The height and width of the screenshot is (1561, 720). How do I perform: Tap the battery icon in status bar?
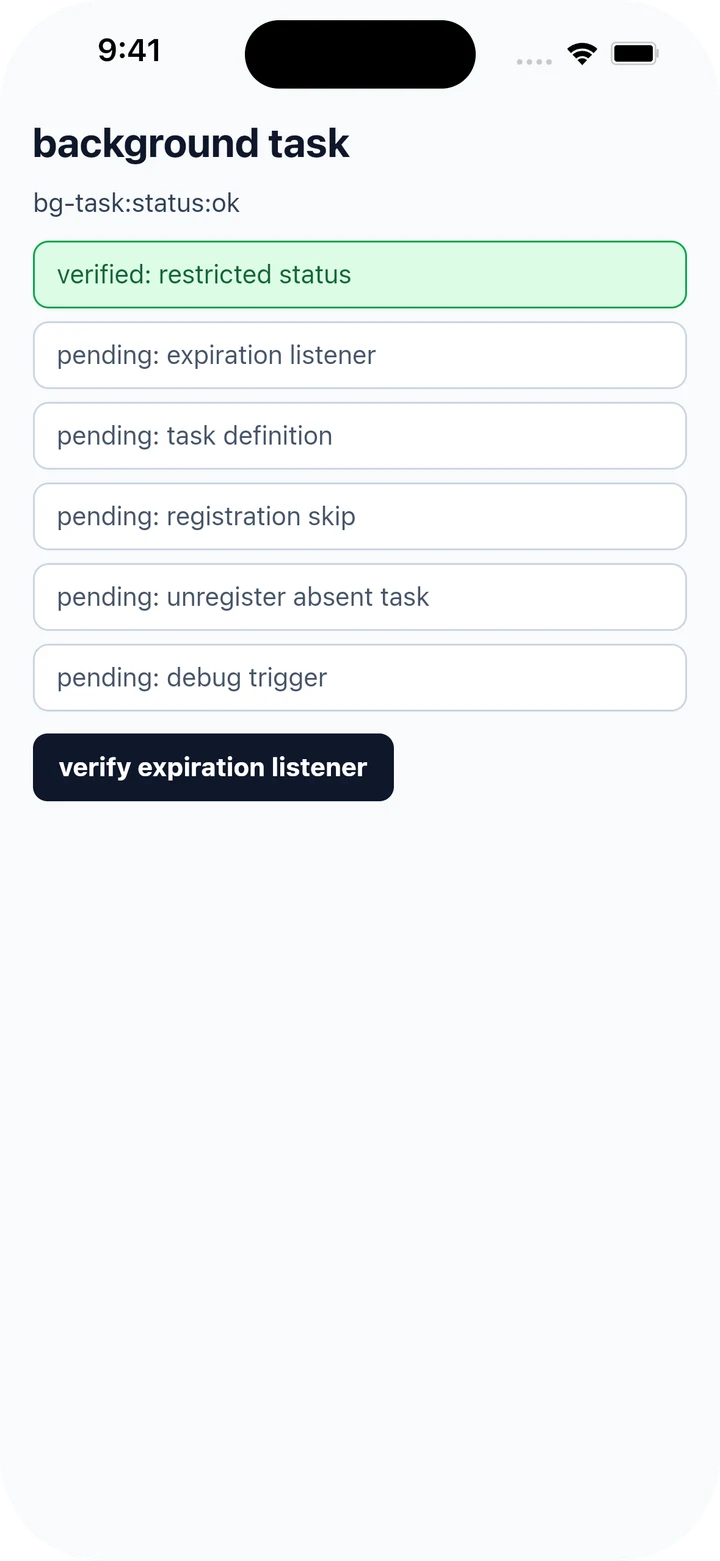[x=635, y=54]
